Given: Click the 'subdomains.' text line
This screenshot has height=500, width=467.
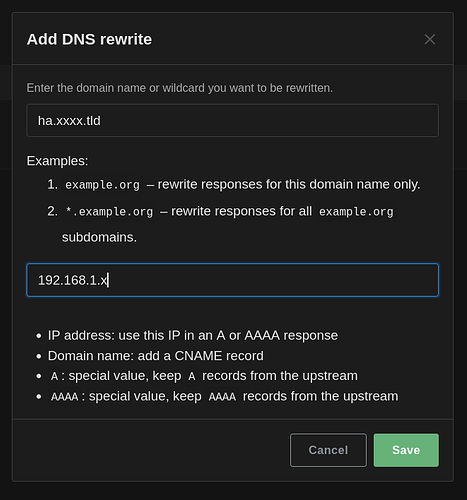Looking at the screenshot, I should [99, 237].
